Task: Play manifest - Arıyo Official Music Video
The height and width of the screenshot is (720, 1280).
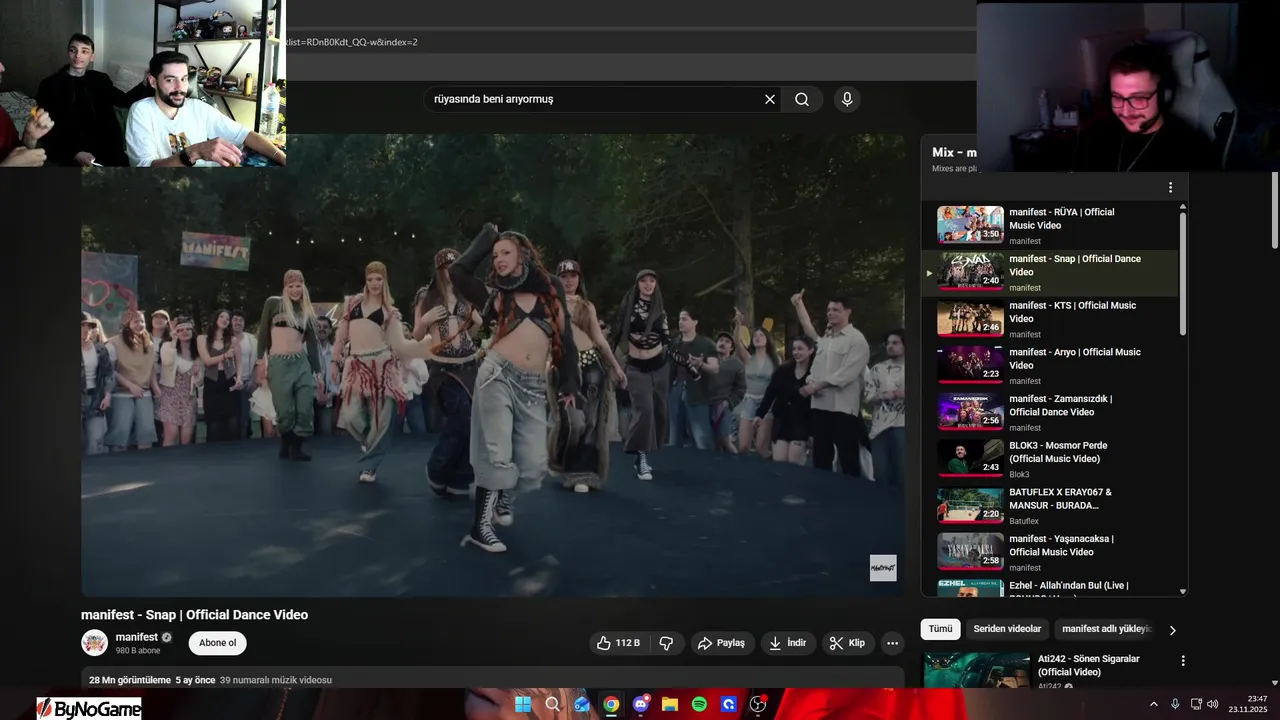Action: [x=1050, y=366]
